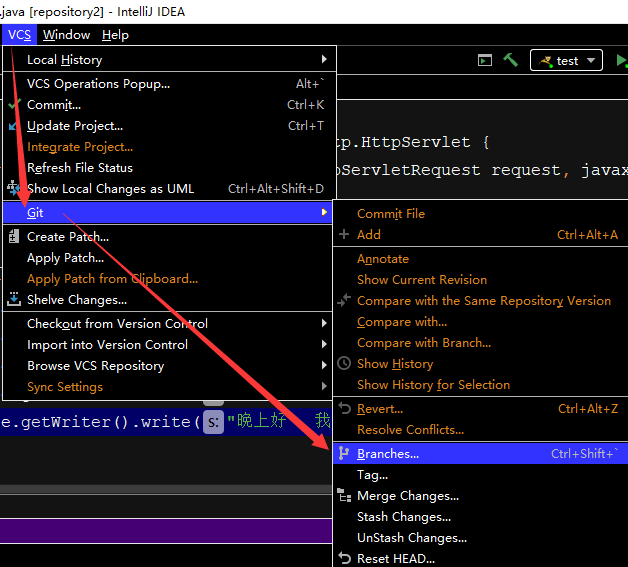Click the blue Update Project arrow icon

[x=13, y=126]
